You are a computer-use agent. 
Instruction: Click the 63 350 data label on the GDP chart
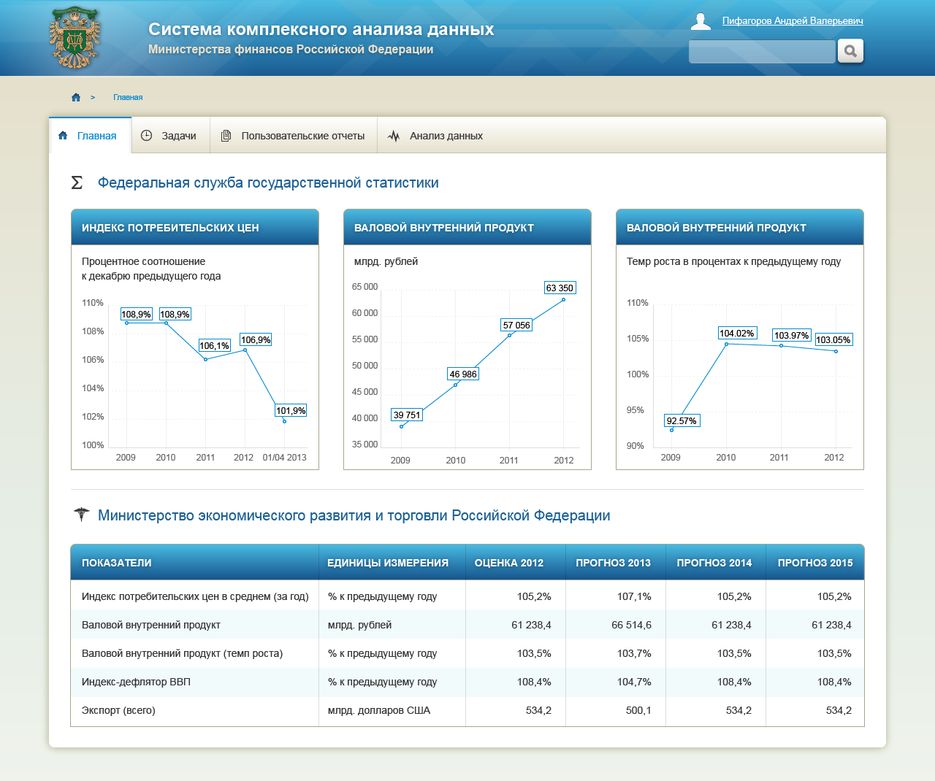(x=559, y=288)
